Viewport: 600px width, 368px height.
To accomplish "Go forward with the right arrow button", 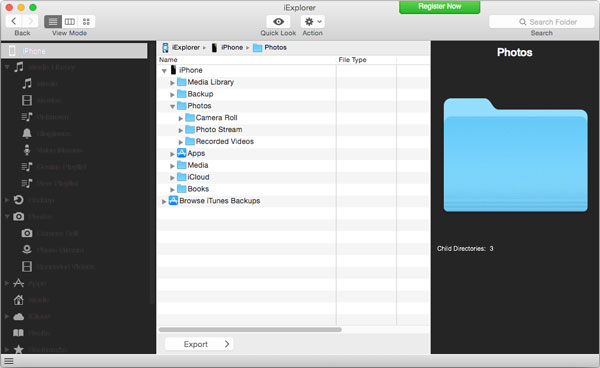I will 31,21.
